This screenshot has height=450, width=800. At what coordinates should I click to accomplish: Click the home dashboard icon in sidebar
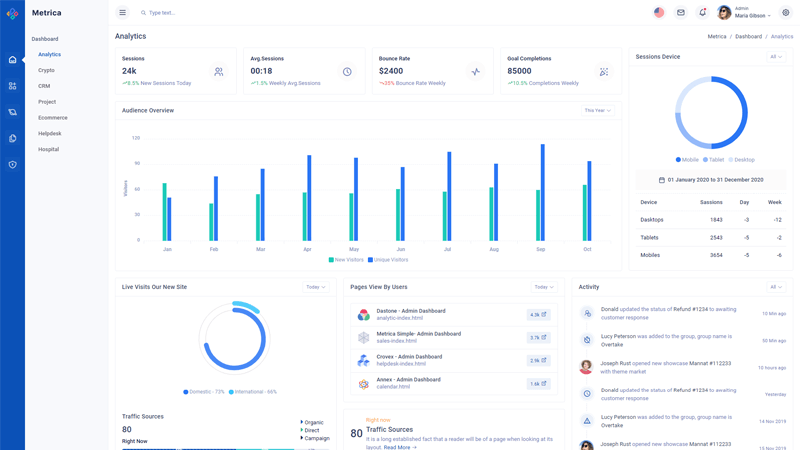12,60
